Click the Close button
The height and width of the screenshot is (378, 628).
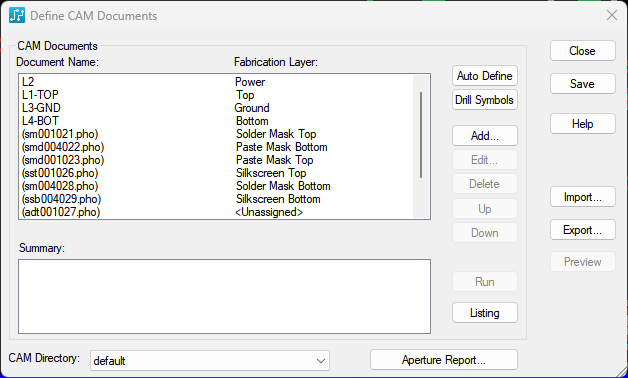click(582, 51)
